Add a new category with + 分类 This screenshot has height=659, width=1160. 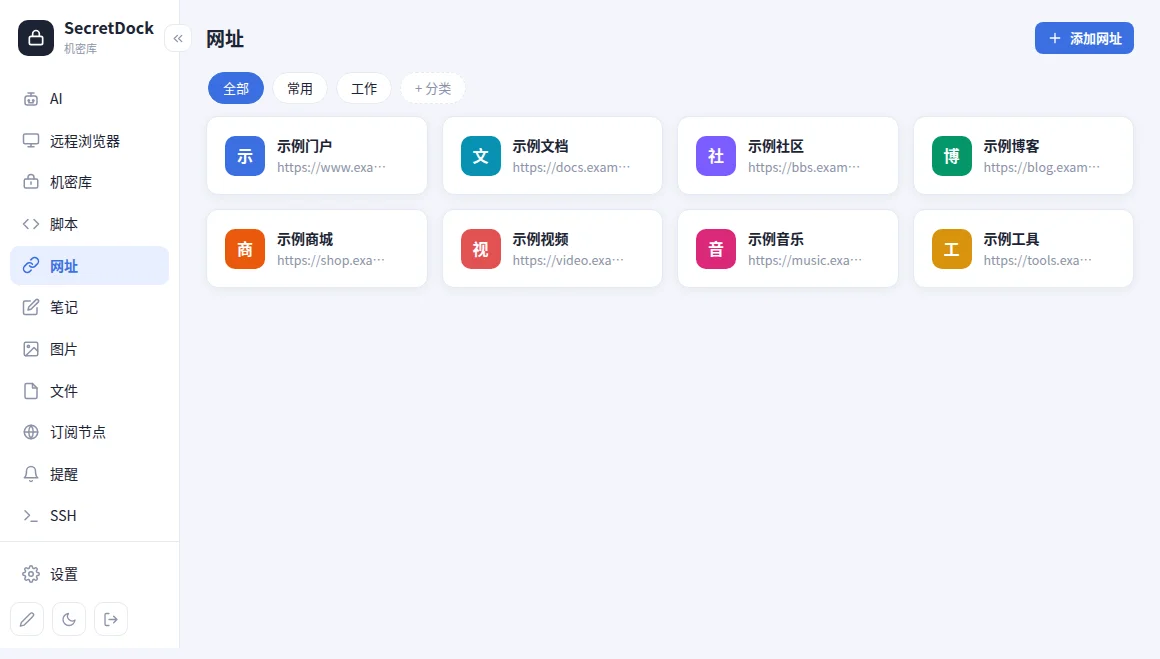(x=433, y=88)
